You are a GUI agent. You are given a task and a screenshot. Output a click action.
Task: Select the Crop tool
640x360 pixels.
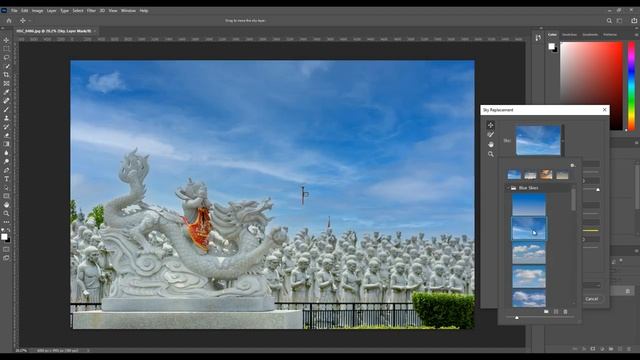(6, 75)
